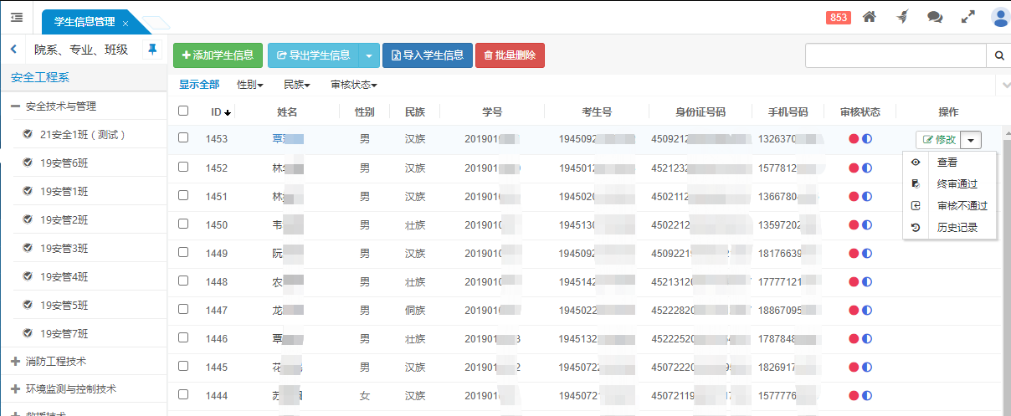Click the pin icon in sidebar header

coord(152,49)
